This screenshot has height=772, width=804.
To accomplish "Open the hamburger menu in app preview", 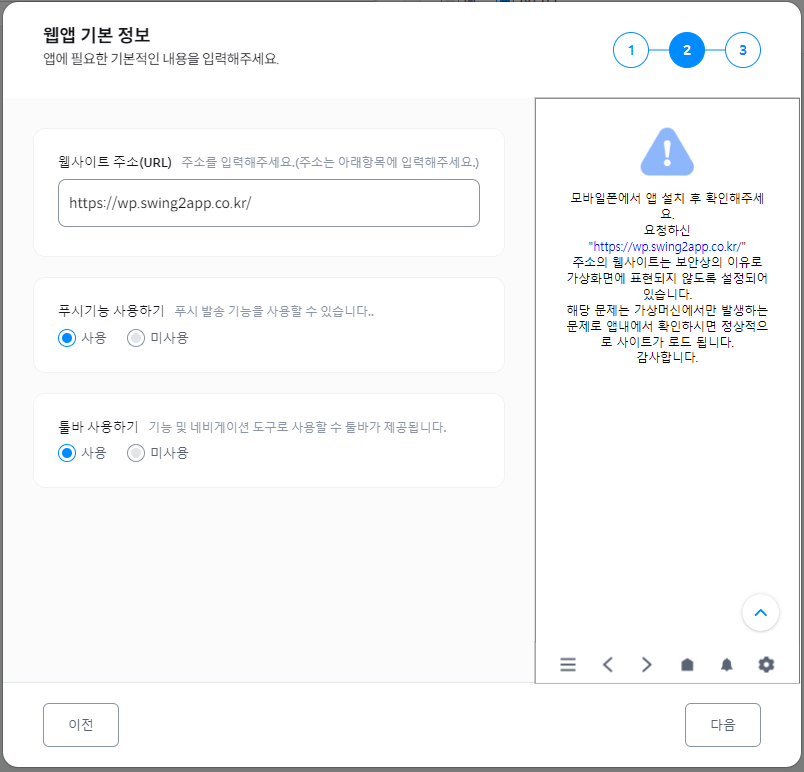I will click(x=568, y=665).
